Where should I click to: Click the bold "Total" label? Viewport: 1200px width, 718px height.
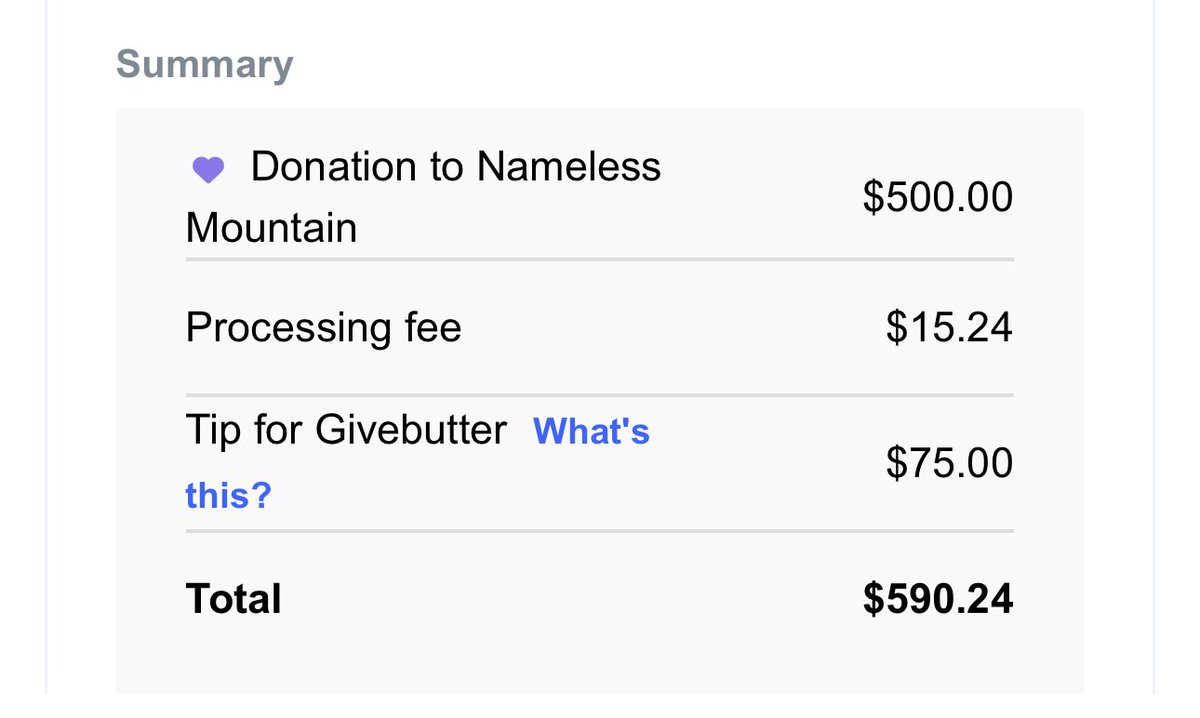233,599
